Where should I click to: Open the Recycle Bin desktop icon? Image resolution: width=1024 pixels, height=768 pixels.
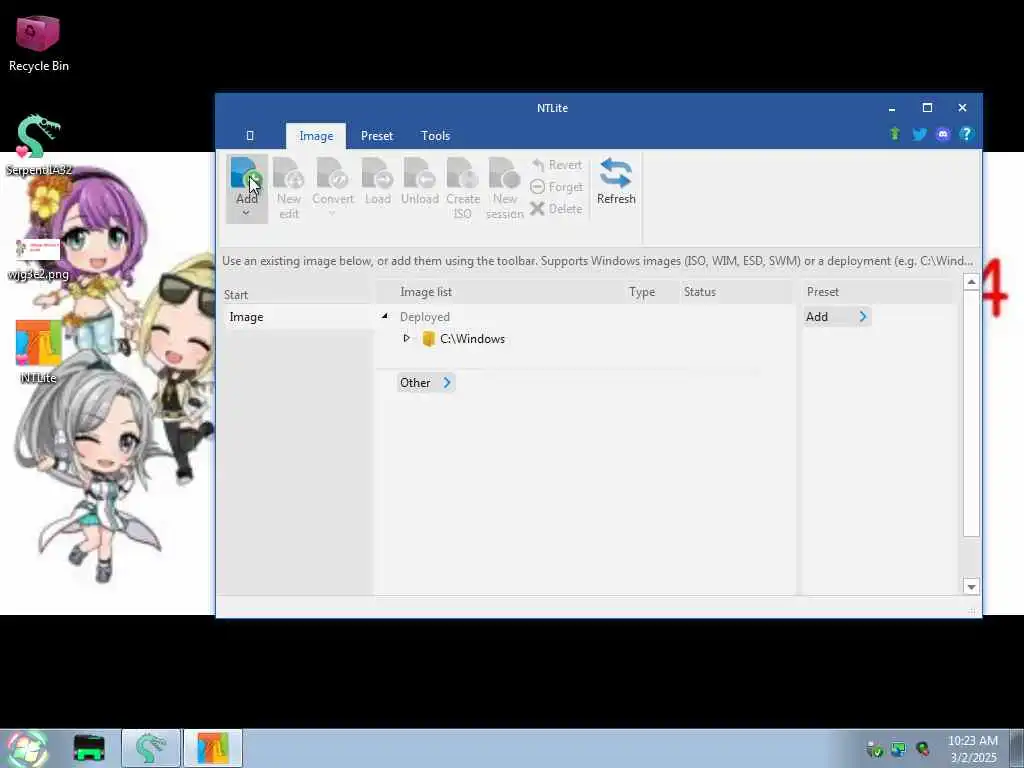click(38, 43)
